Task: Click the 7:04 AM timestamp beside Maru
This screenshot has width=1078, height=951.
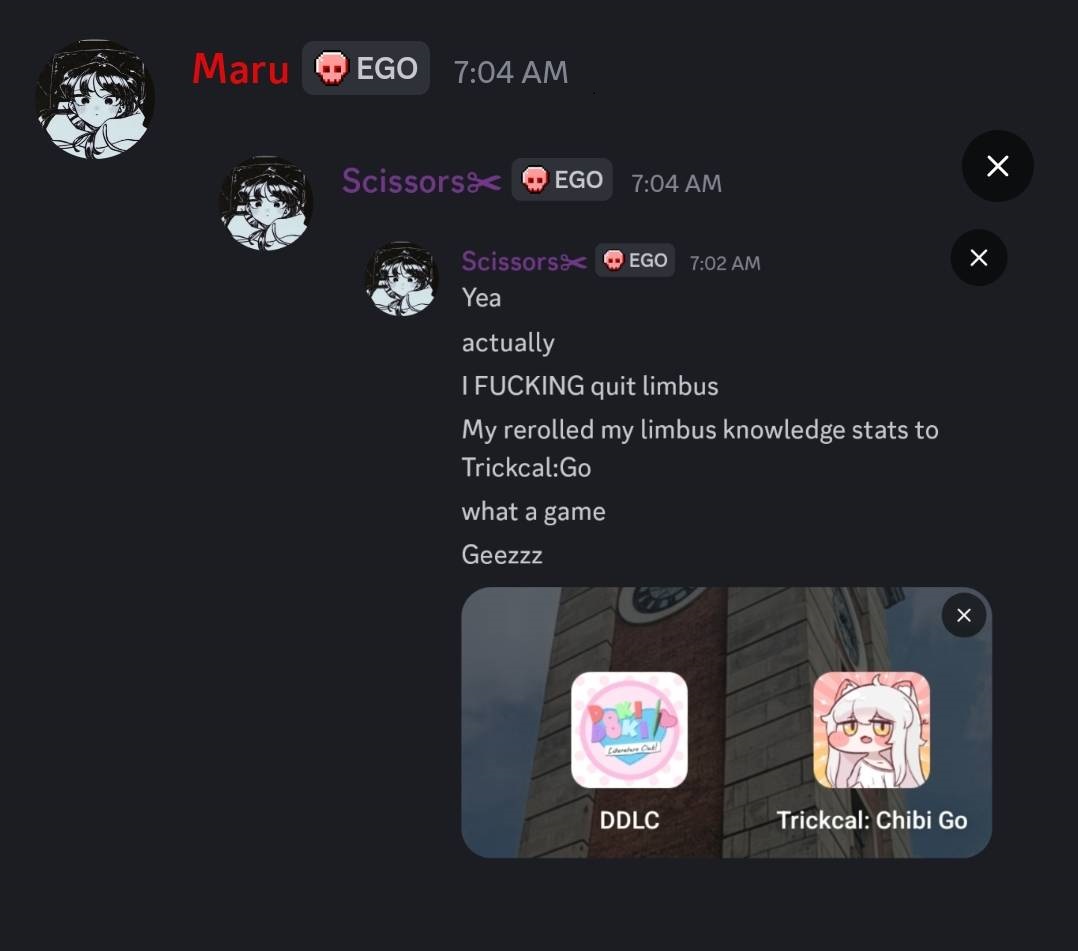Action: click(x=511, y=72)
